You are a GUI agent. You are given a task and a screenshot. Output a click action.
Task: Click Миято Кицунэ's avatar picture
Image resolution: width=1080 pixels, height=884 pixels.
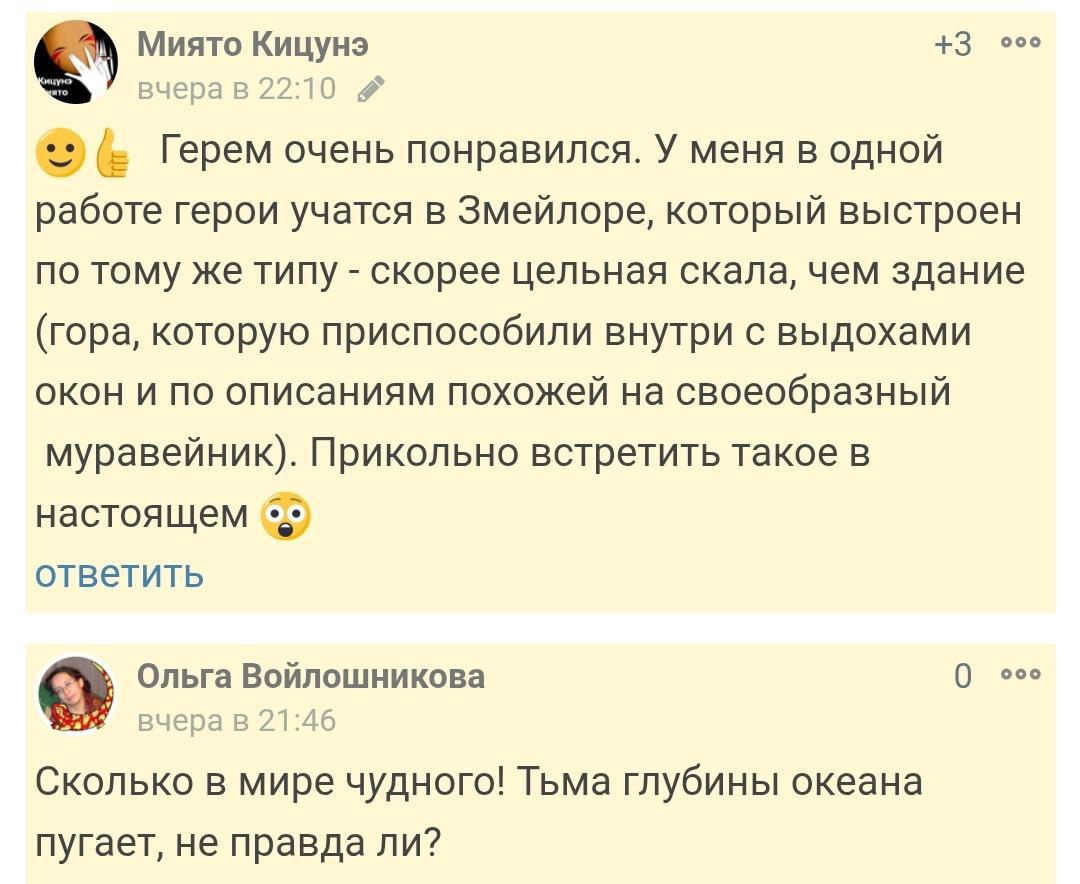(x=76, y=62)
